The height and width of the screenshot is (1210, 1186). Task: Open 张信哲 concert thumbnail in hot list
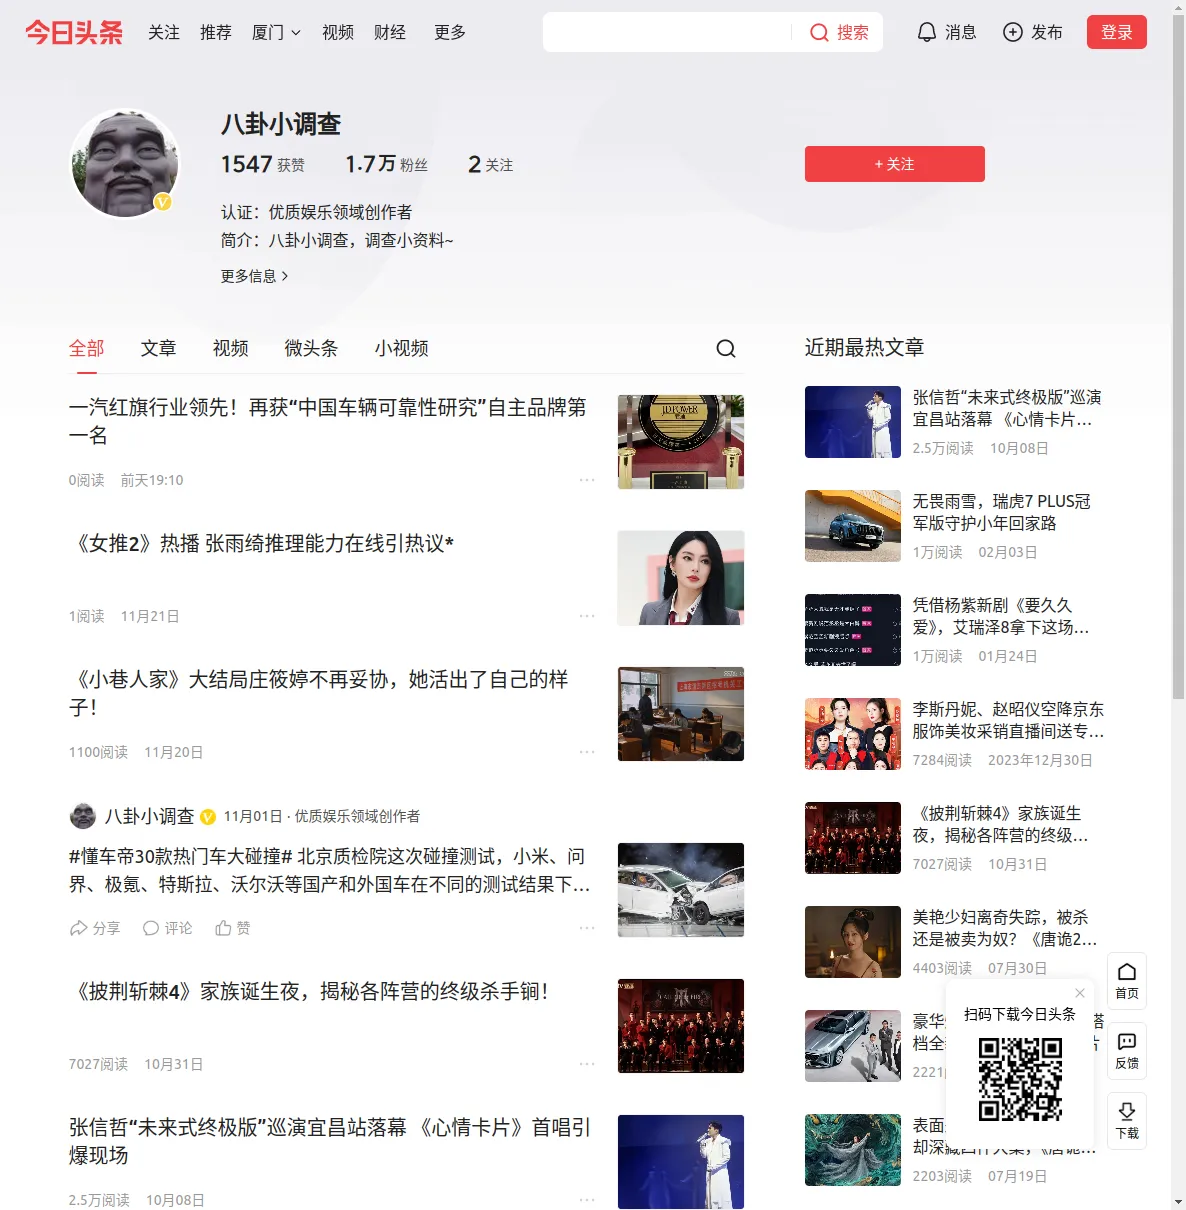[853, 422]
